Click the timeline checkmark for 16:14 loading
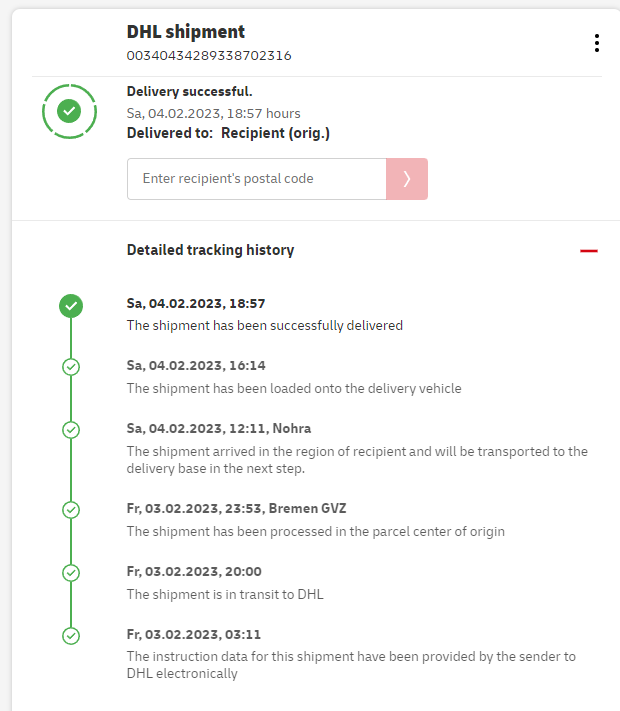 pos(70,367)
